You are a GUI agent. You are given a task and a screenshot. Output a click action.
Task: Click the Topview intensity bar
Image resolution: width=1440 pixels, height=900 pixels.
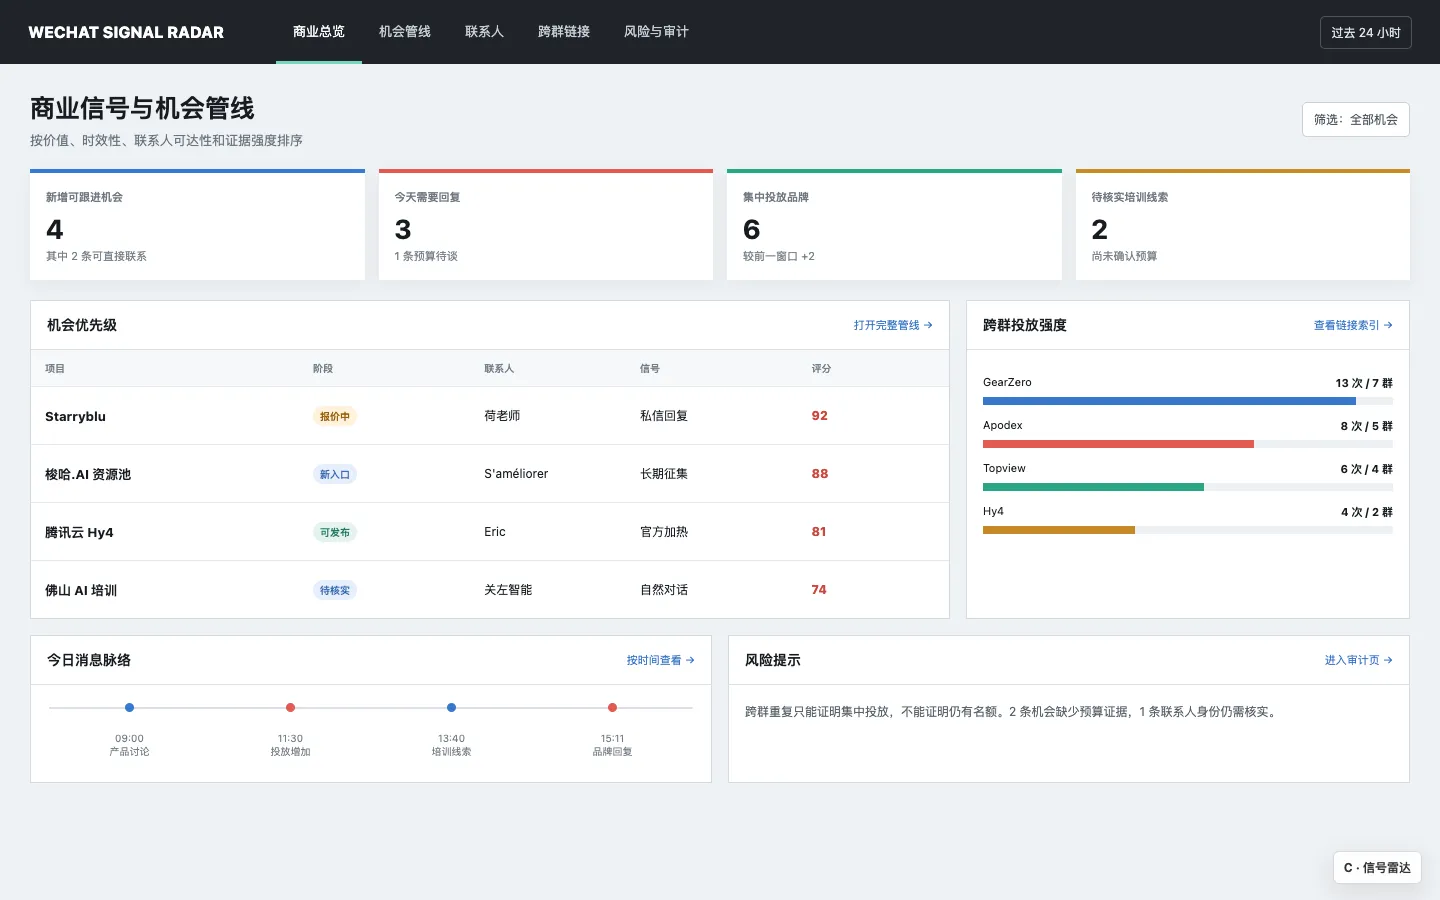1188,487
